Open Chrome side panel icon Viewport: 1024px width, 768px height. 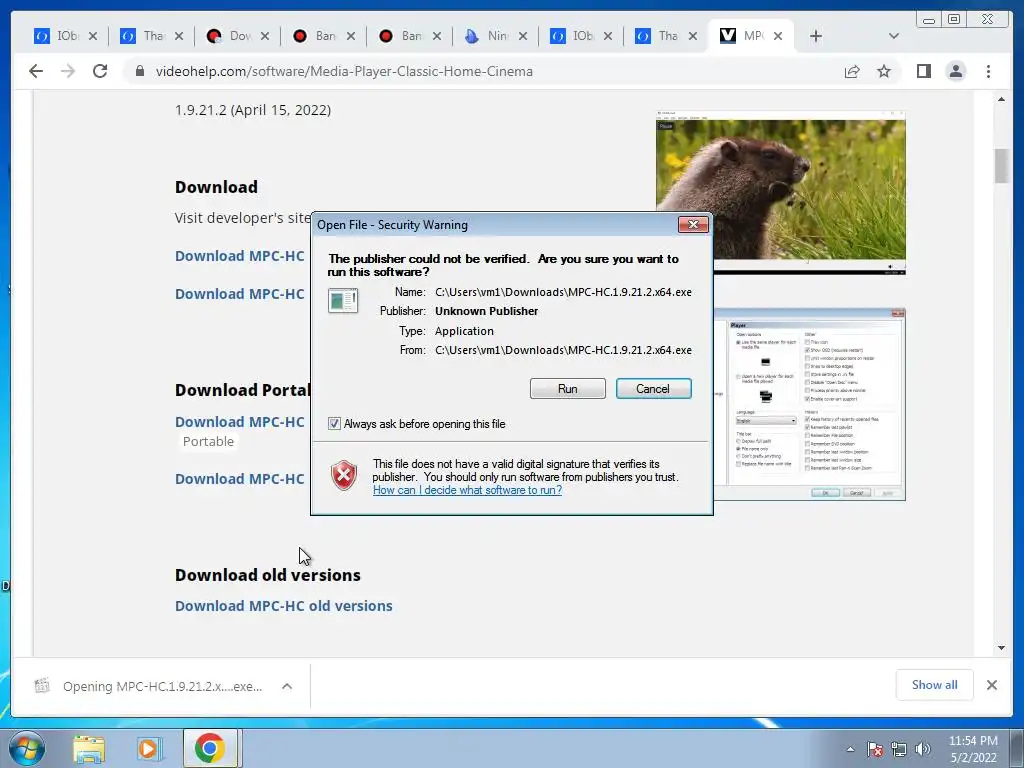pyautogui.click(x=923, y=71)
